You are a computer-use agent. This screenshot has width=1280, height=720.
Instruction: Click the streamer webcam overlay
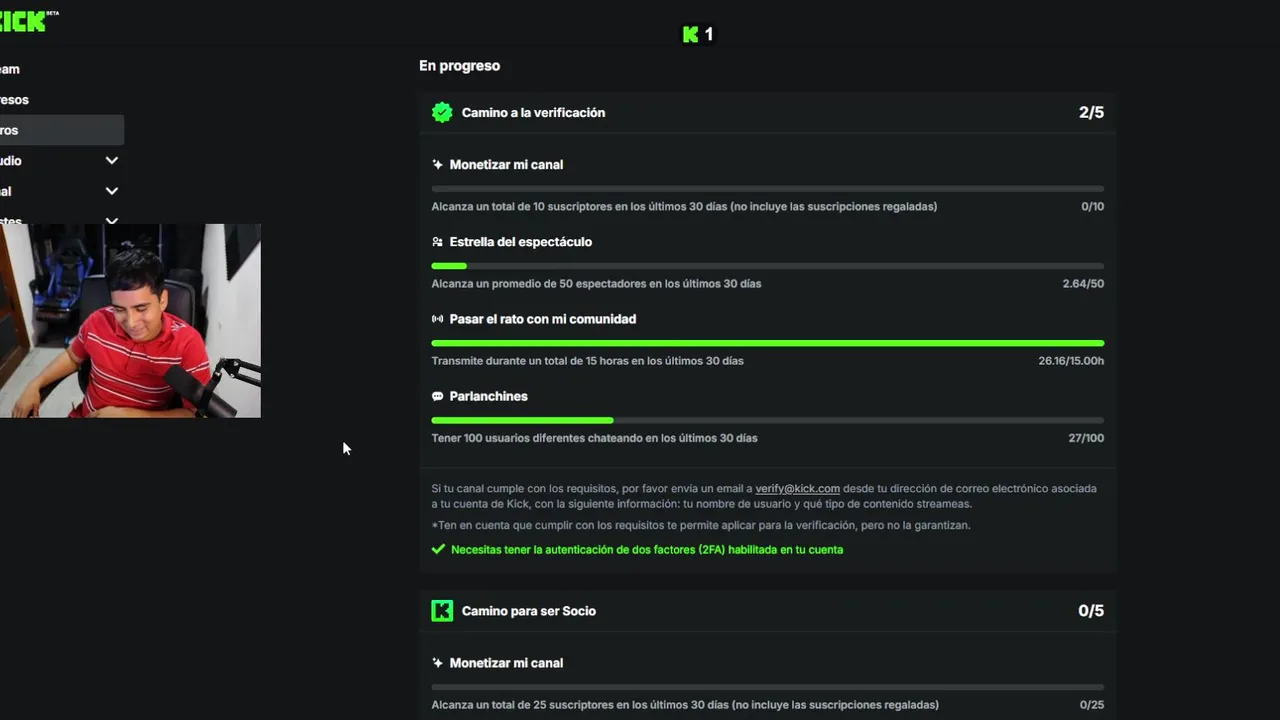130,320
